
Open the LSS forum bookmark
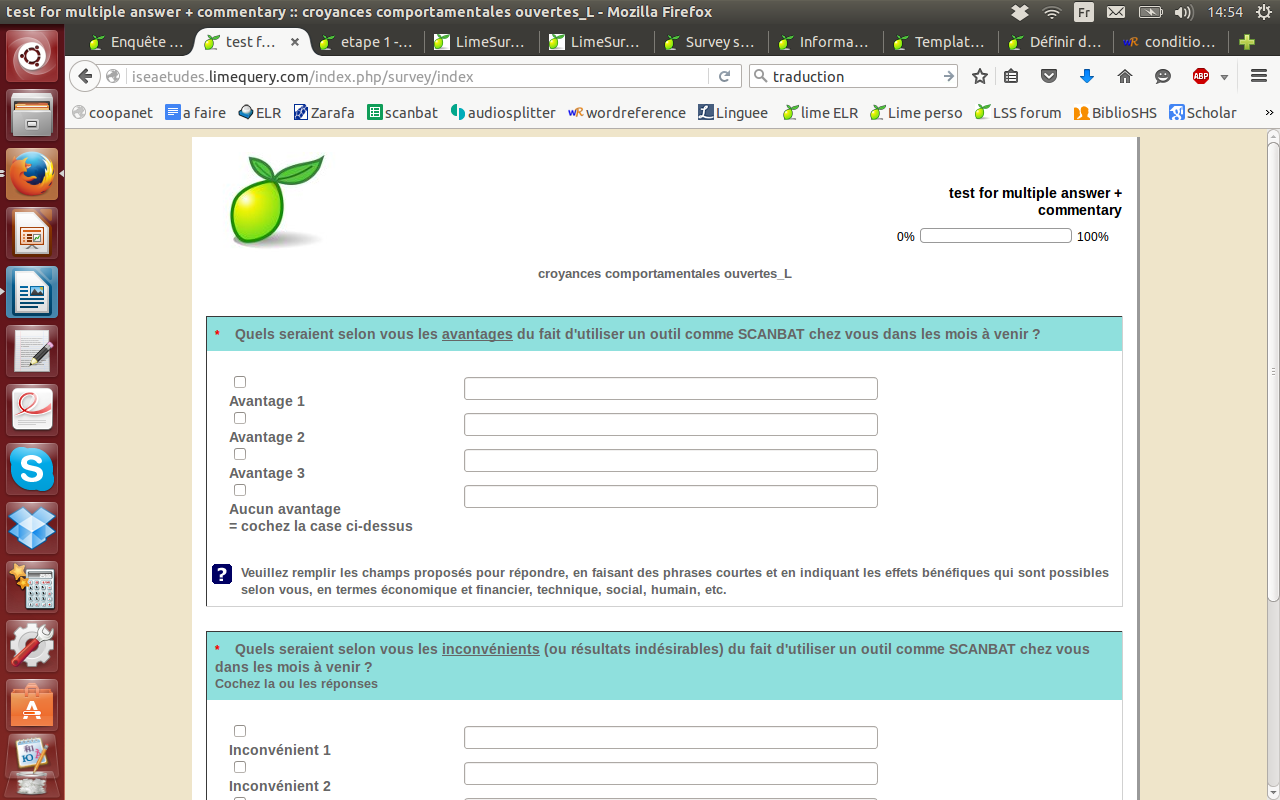(x=1018, y=113)
